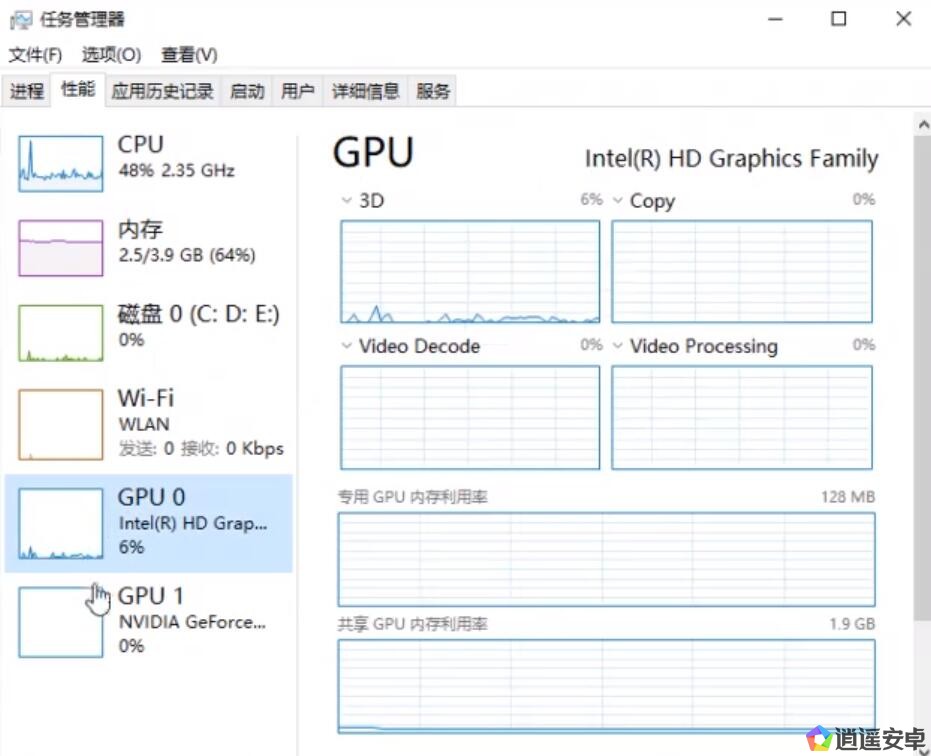Open the 选项(O) menu

click(x=111, y=55)
